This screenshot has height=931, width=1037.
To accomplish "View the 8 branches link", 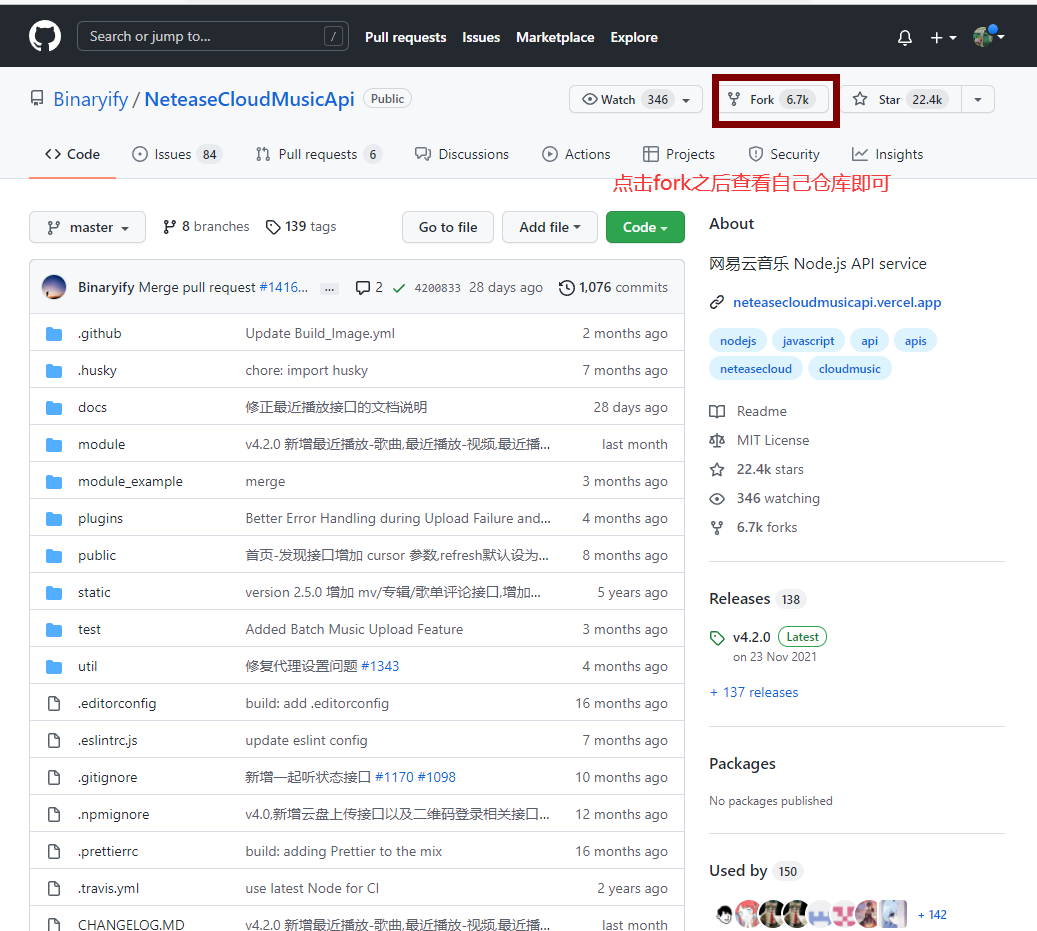I will tap(206, 227).
